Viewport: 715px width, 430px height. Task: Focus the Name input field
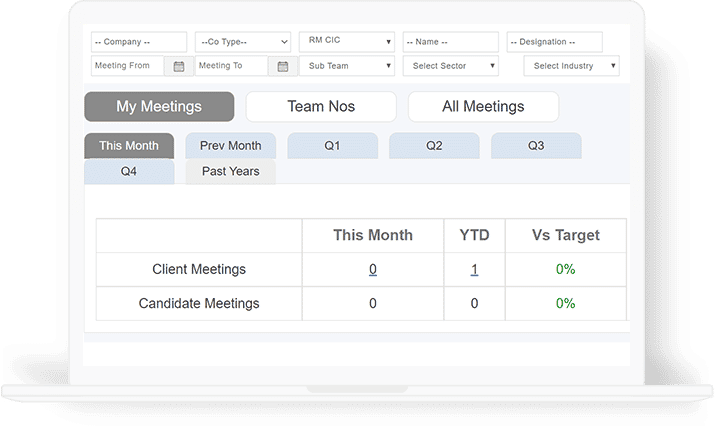tap(450, 42)
